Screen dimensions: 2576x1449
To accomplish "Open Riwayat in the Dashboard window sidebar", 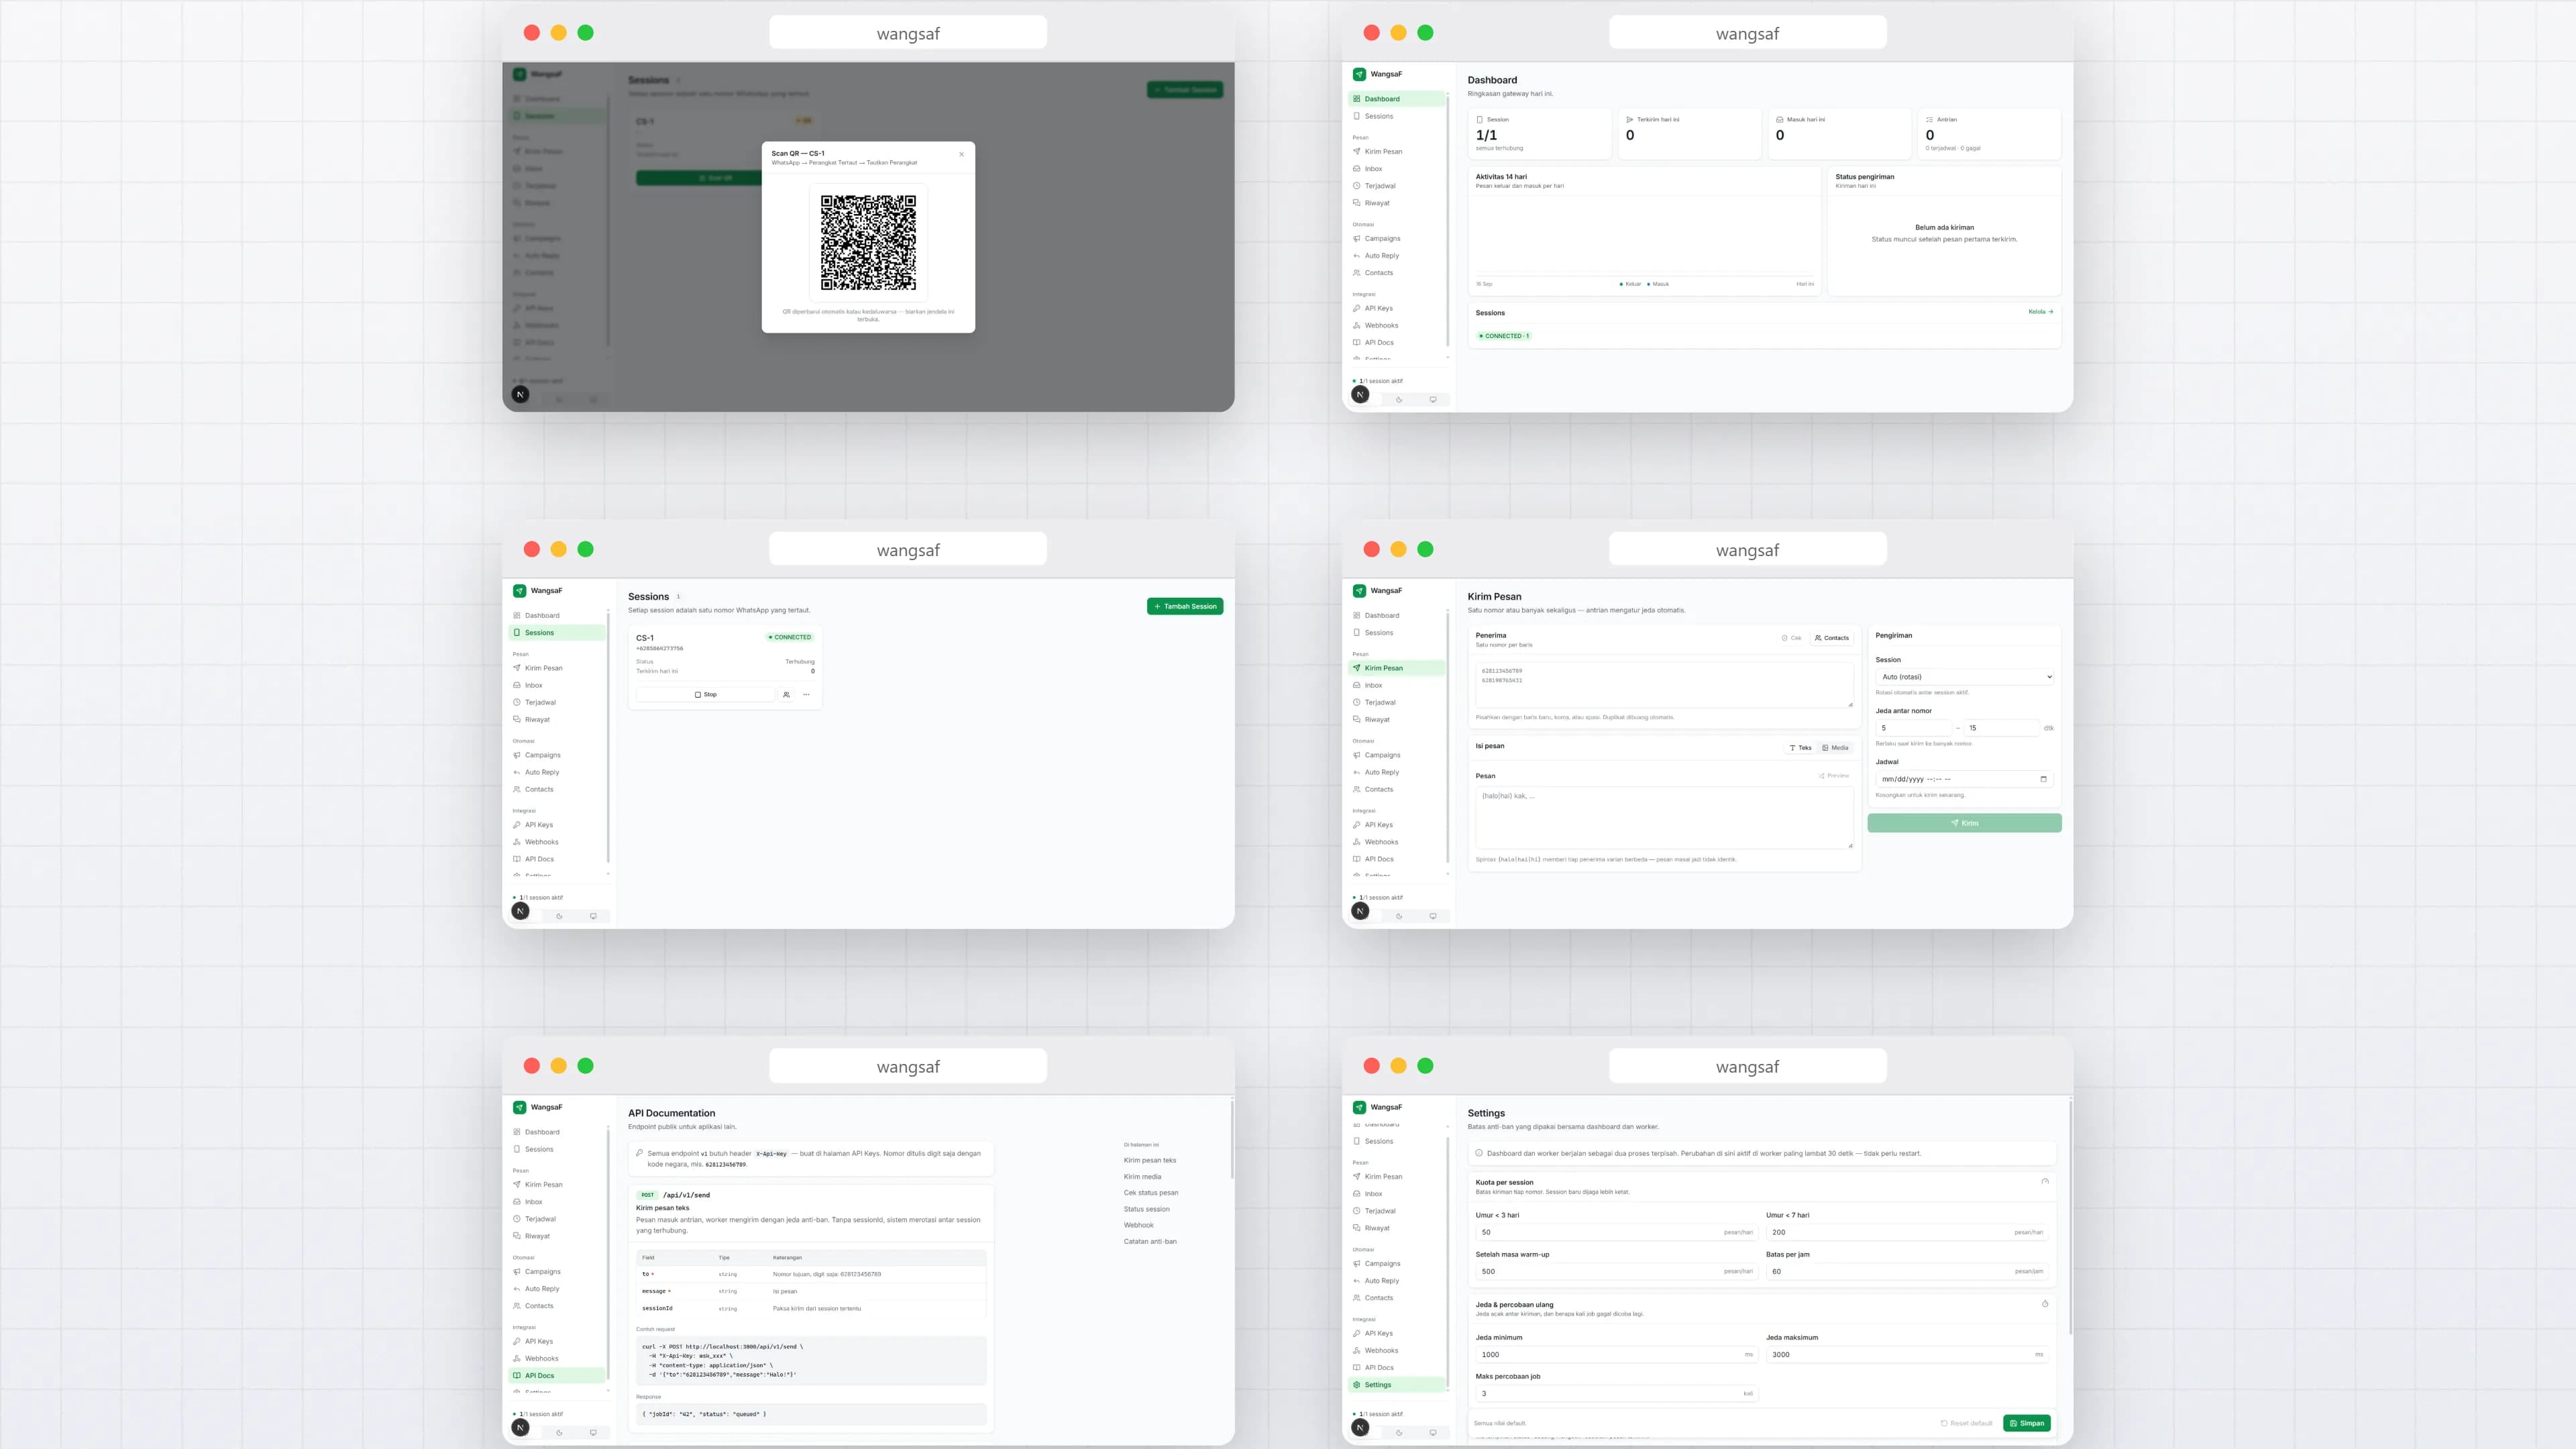I will point(1398,203).
